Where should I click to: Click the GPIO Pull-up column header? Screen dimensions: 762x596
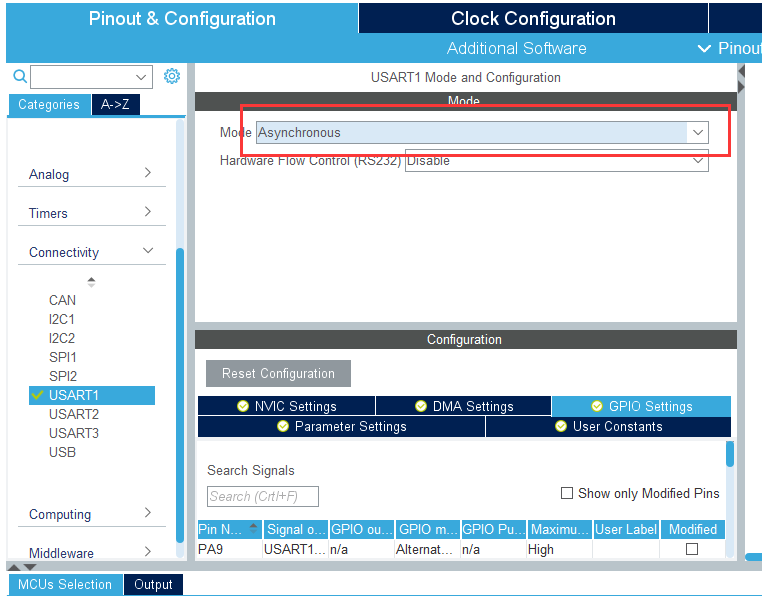[494, 529]
